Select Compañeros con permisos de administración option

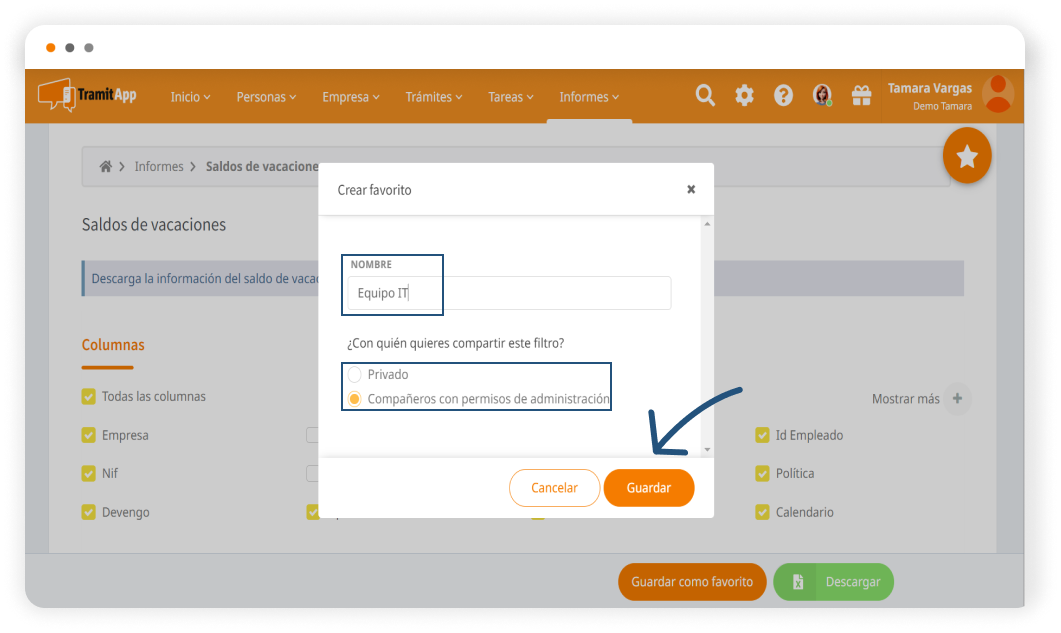coord(354,399)
